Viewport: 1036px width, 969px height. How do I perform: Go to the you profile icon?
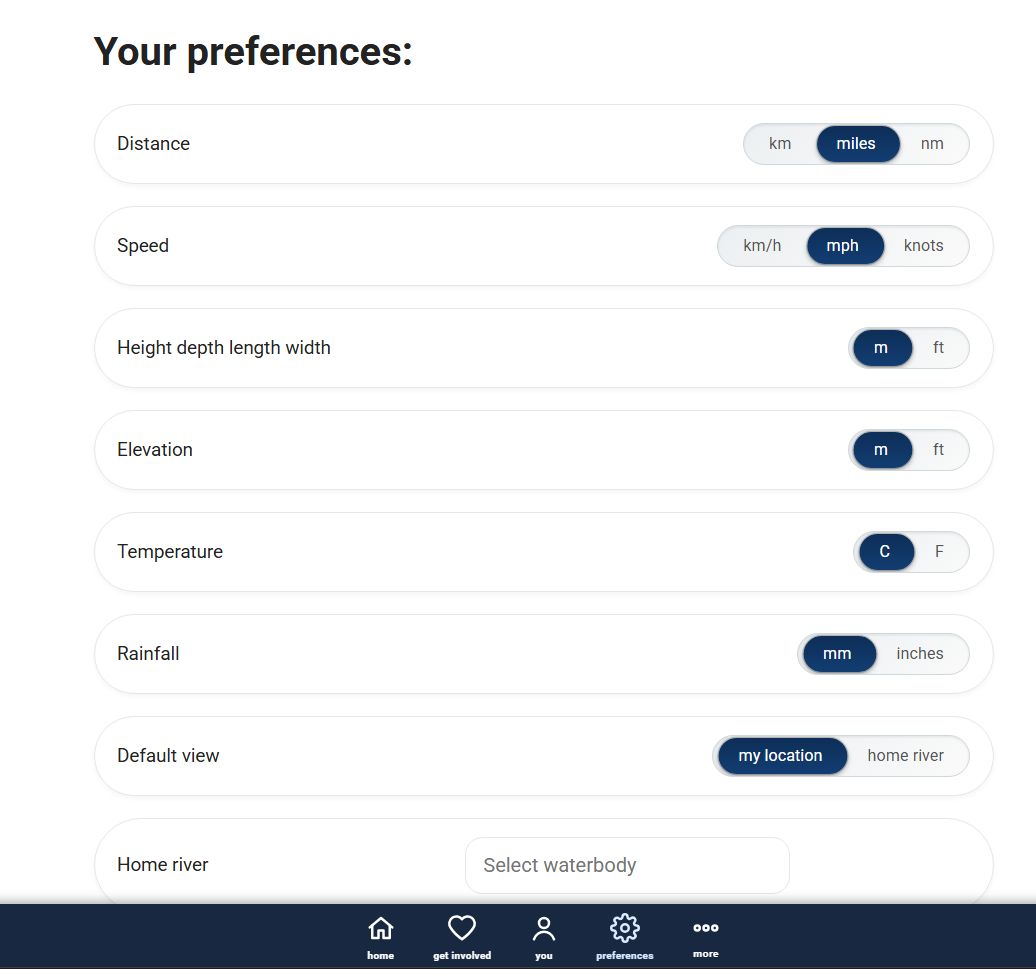[x=543, y=929]
